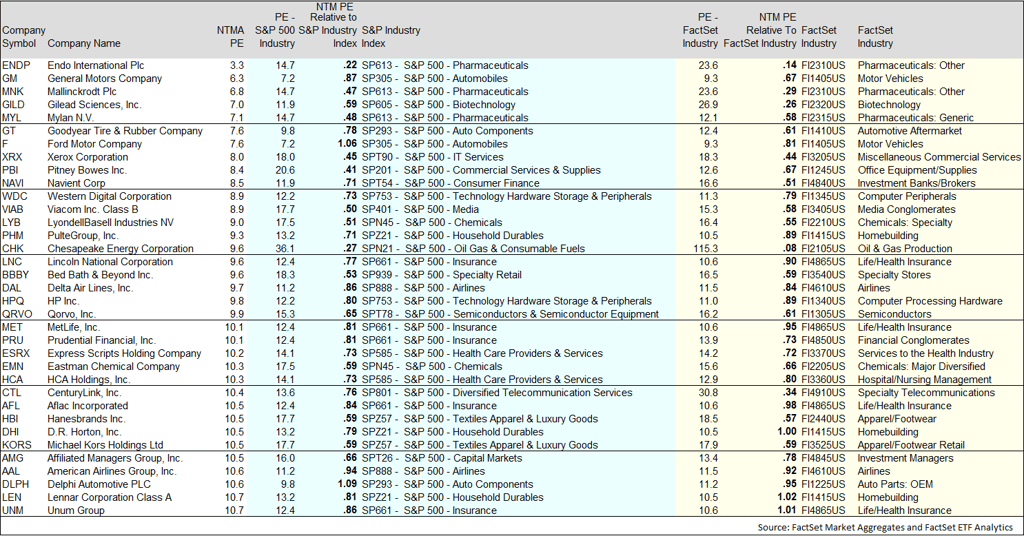
Task: Select Gilead Sciences, Inc. row name
Action: pyautogui.click(x=94, y=104)
